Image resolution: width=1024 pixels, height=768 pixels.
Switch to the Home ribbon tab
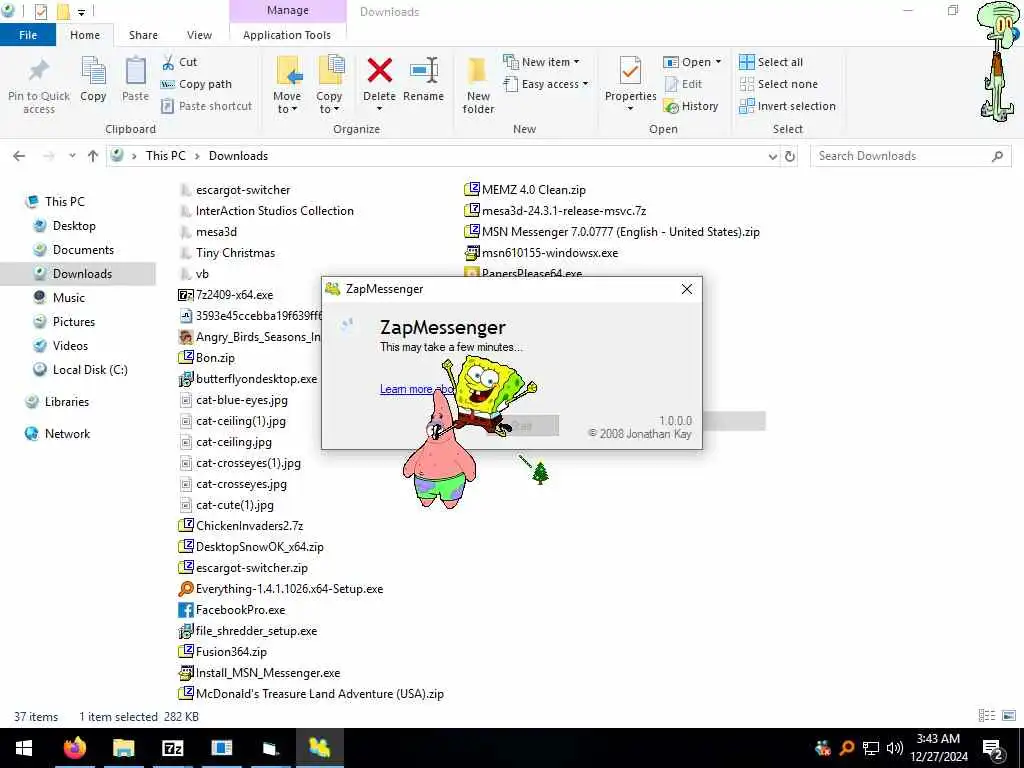pos(85,35)
